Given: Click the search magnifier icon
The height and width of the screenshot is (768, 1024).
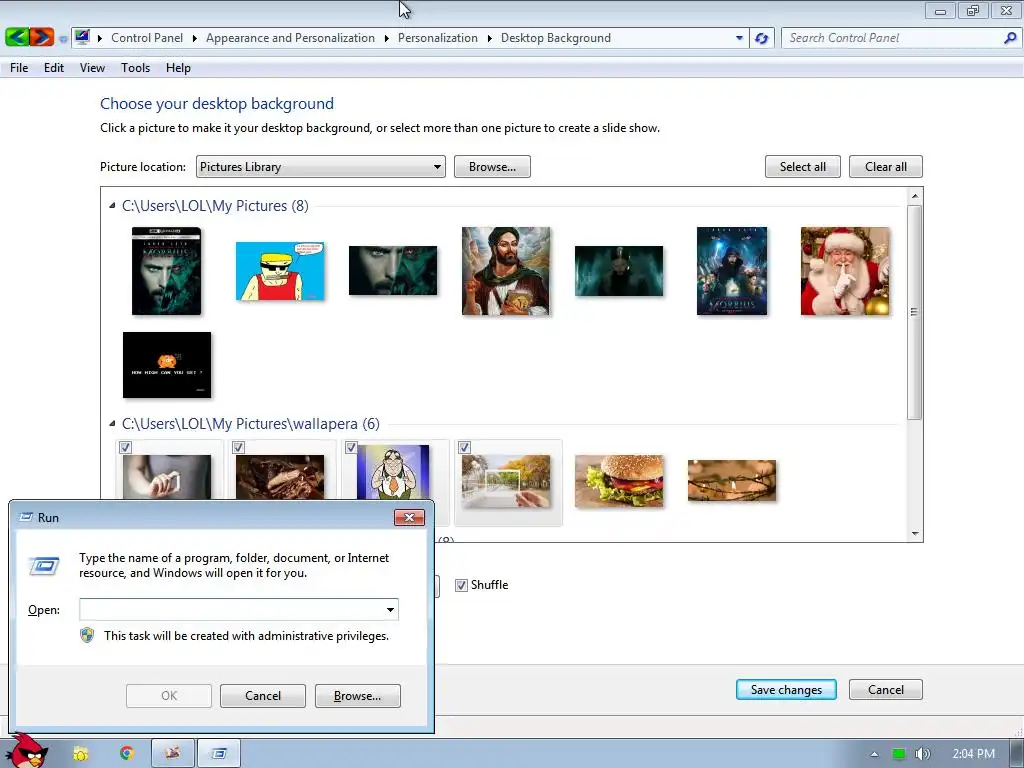Looking at the screenshot, I should pos(1010,38).
